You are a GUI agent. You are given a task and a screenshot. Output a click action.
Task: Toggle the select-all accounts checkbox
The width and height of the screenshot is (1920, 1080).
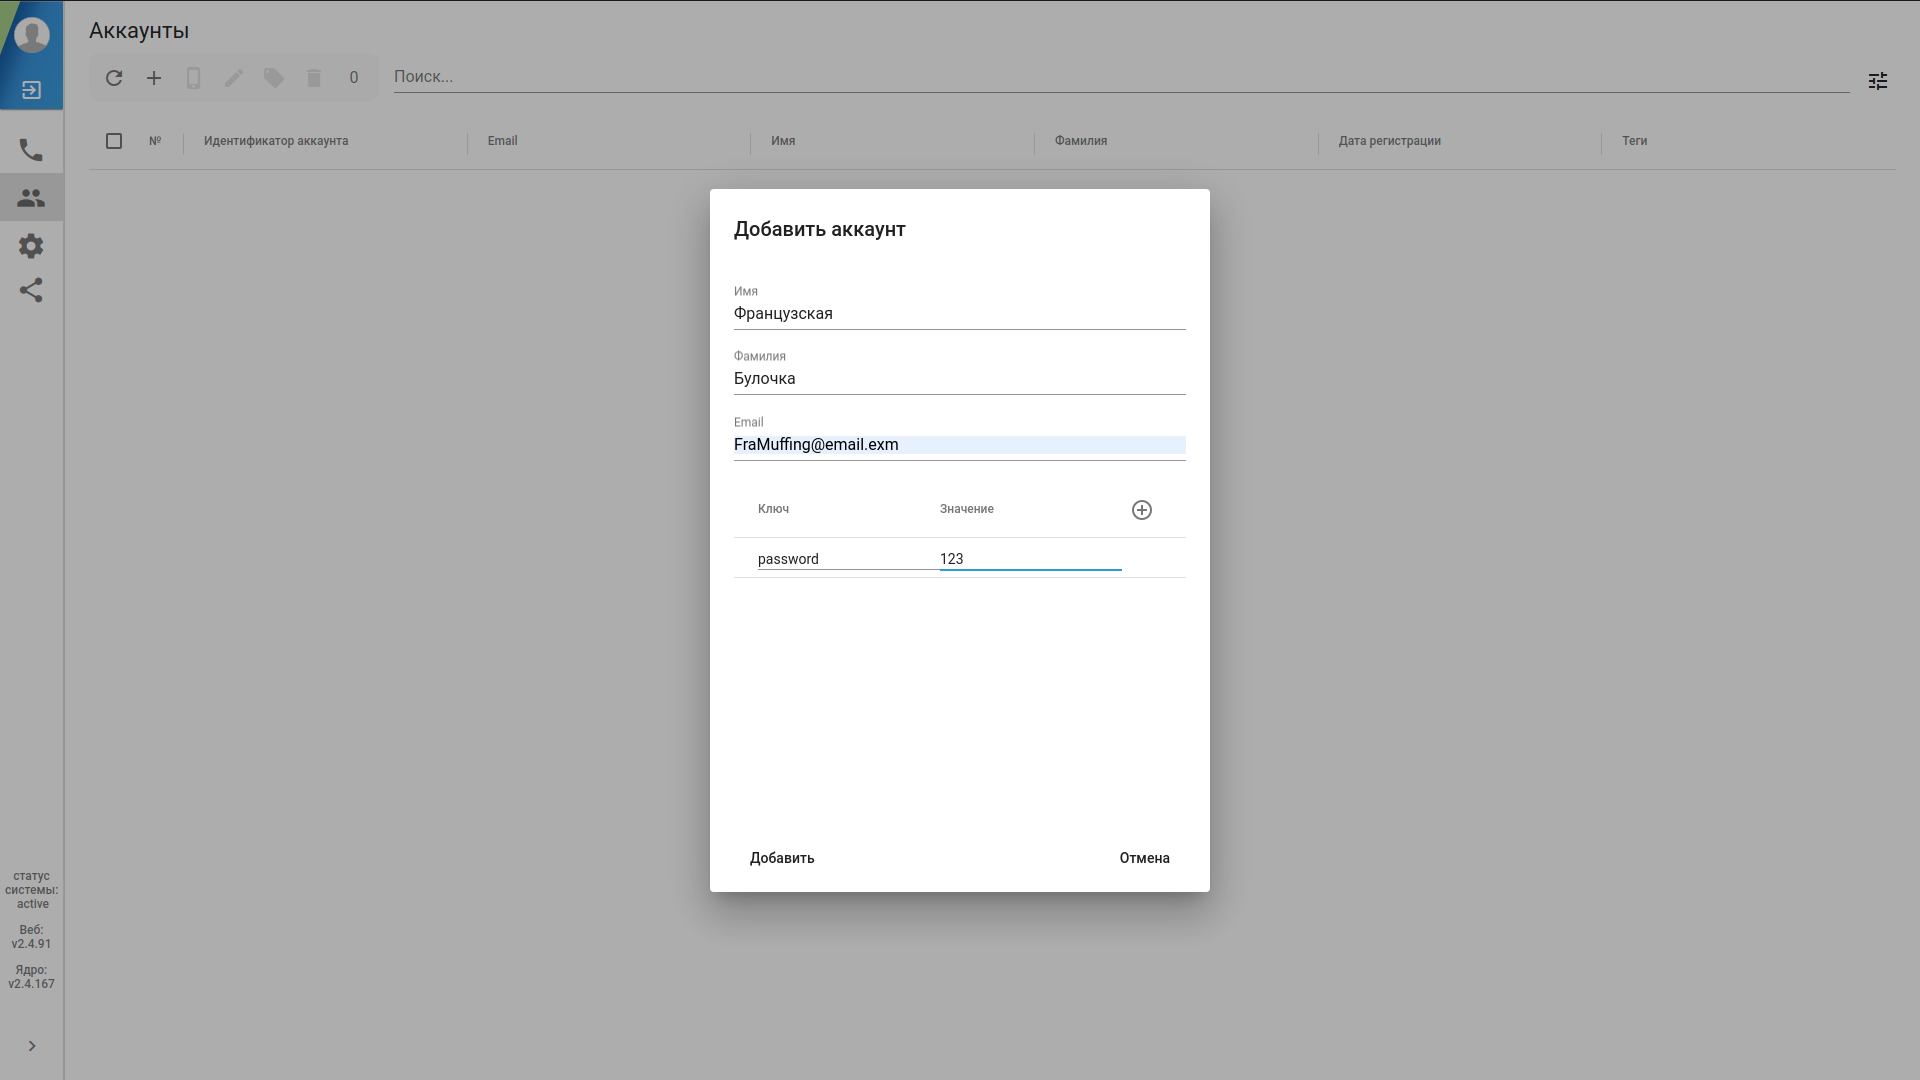(114, 141)
